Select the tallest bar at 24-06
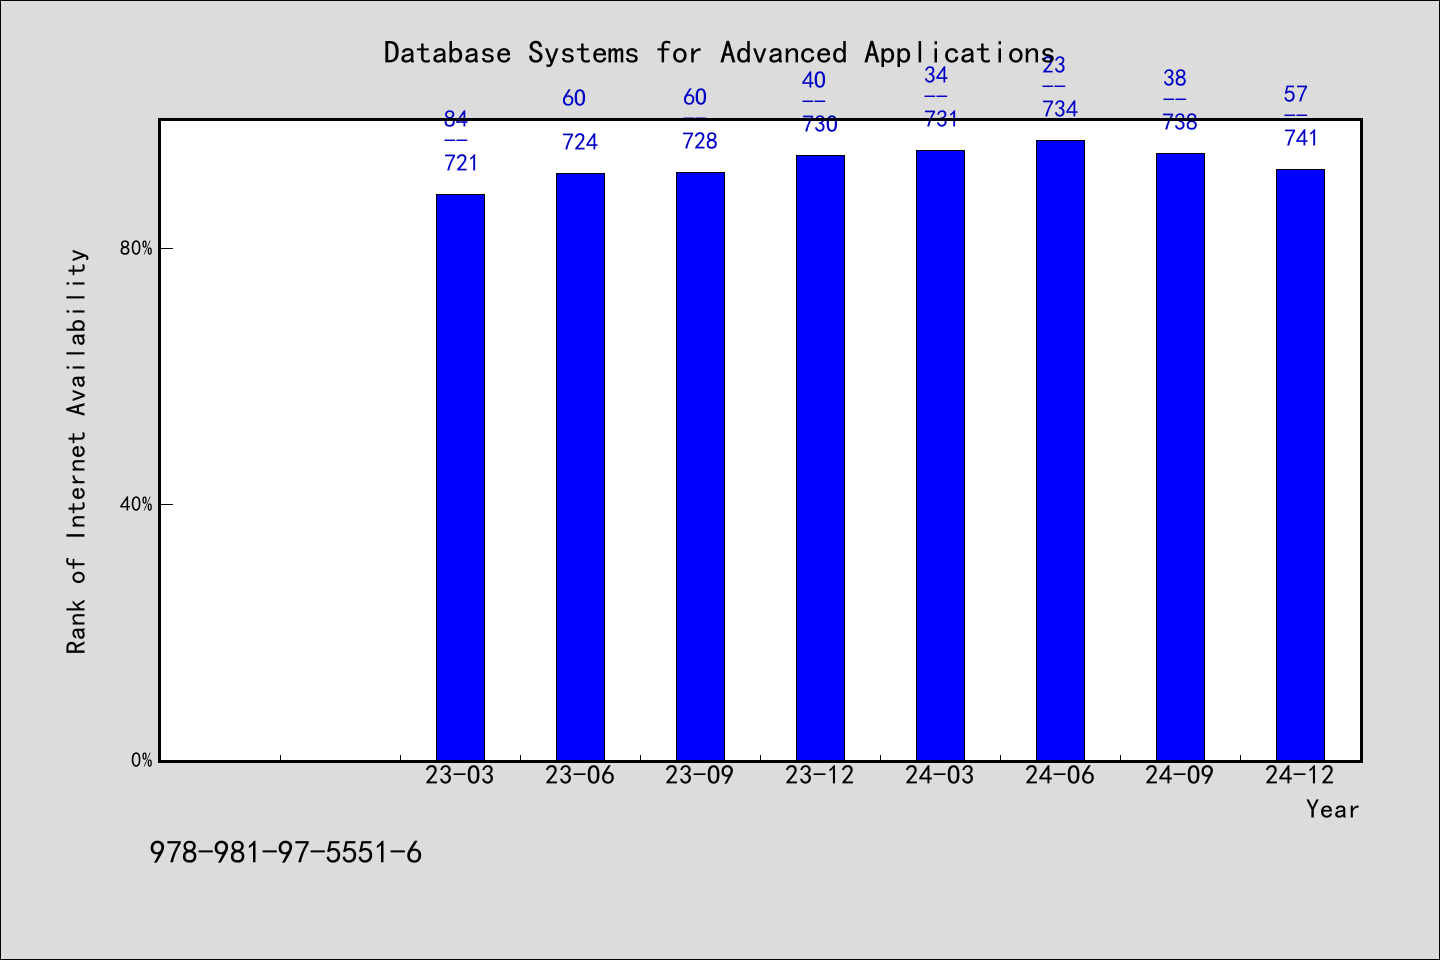The height and width of the screenshot is (960, 1440). tap(1060, 450)
